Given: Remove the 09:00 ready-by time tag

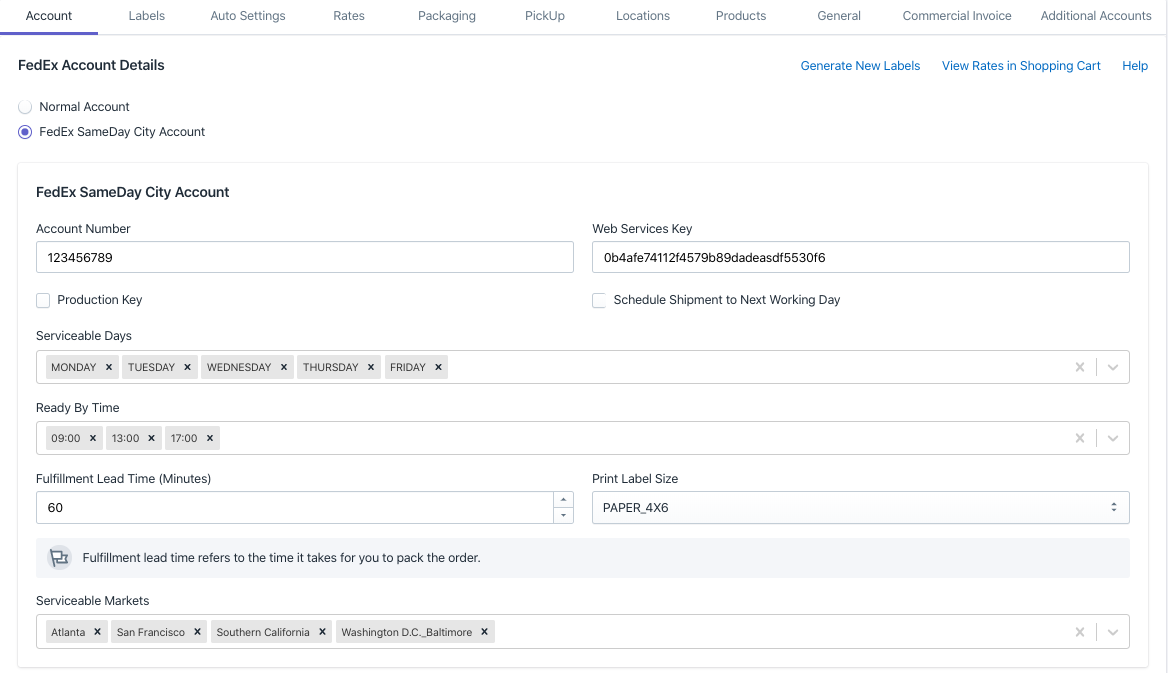Looking at the screenshot, I should (93, 438).
